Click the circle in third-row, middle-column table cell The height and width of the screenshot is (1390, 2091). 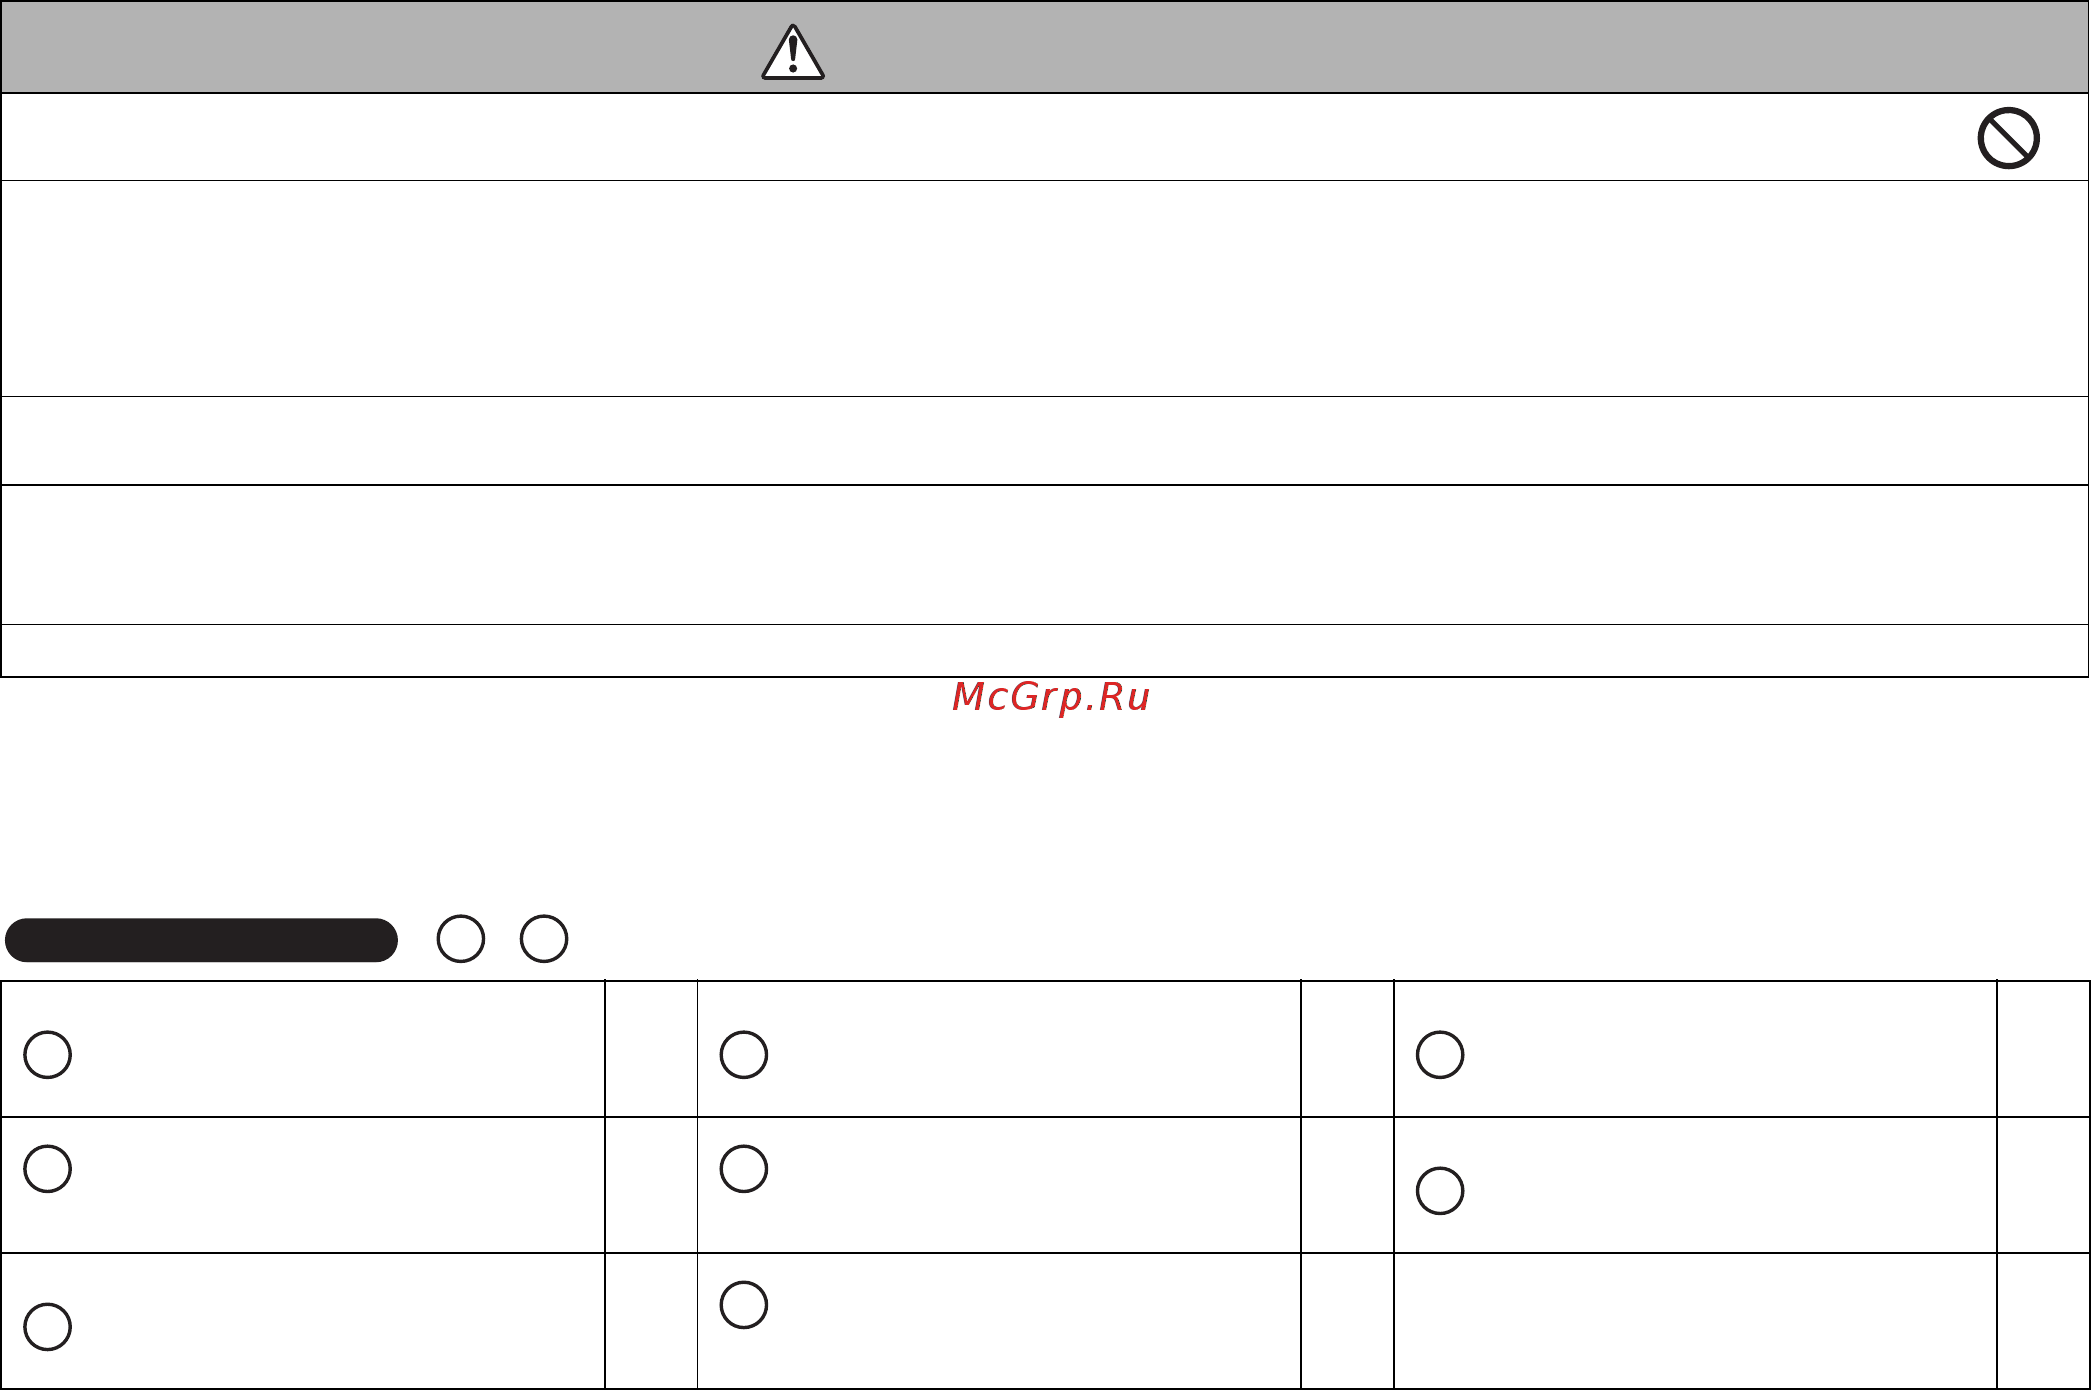point(743,1304)
